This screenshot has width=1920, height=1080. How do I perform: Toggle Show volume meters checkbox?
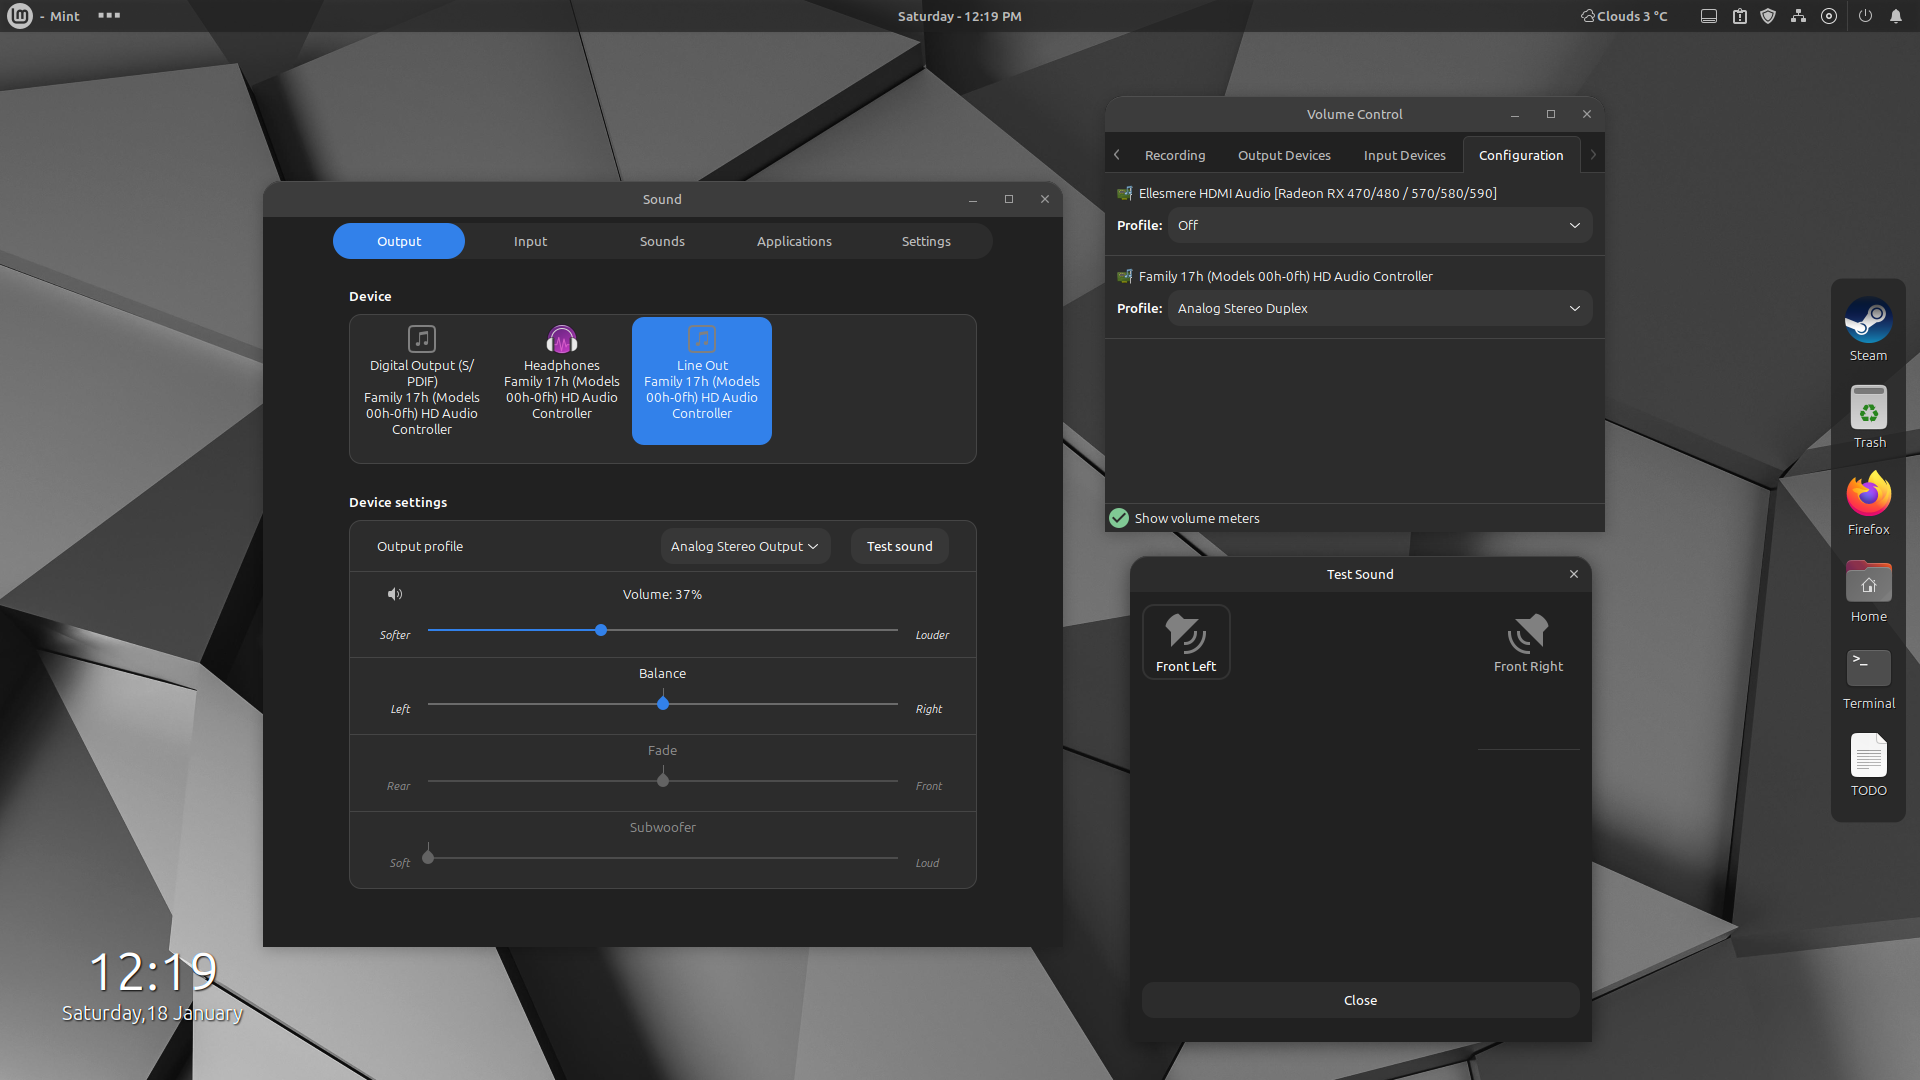[1119, 518]
